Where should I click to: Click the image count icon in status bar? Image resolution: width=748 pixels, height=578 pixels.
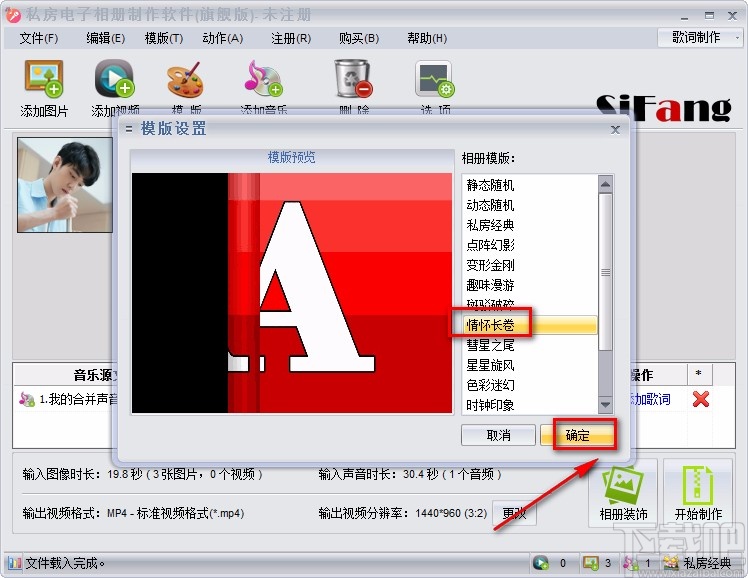click(591, 563)
